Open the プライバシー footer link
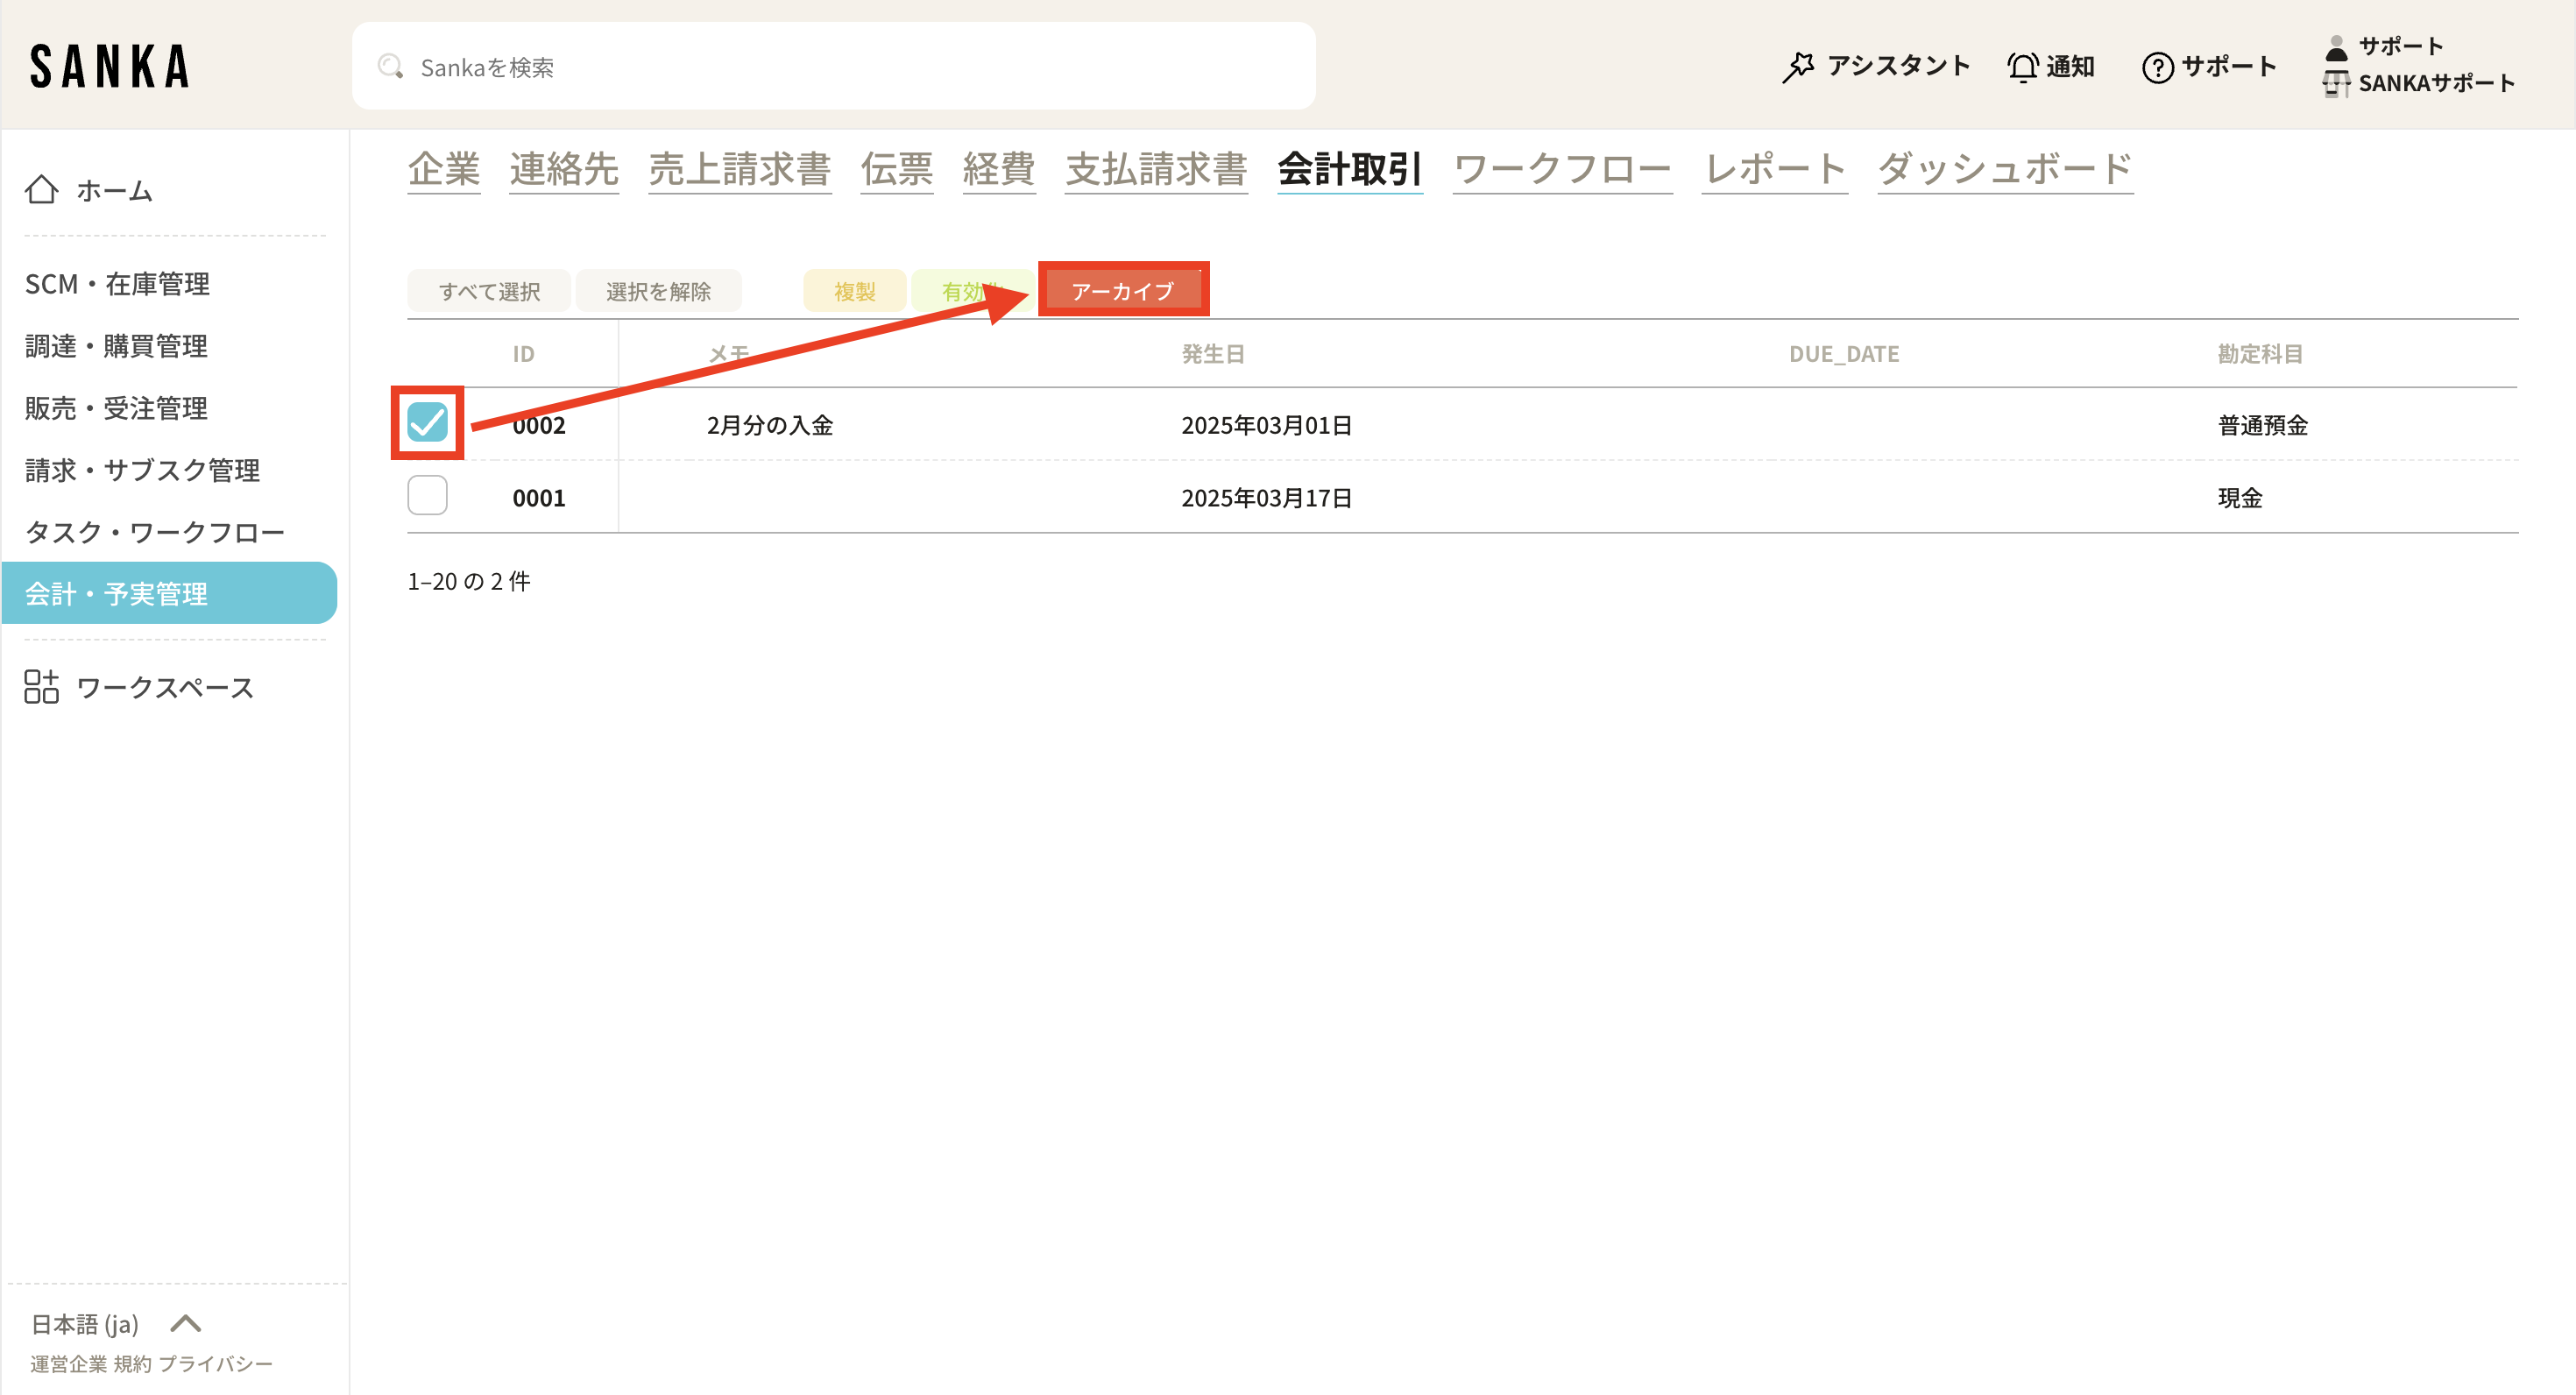Screen dimensions: 2576x1395 tap(215, 1364)
